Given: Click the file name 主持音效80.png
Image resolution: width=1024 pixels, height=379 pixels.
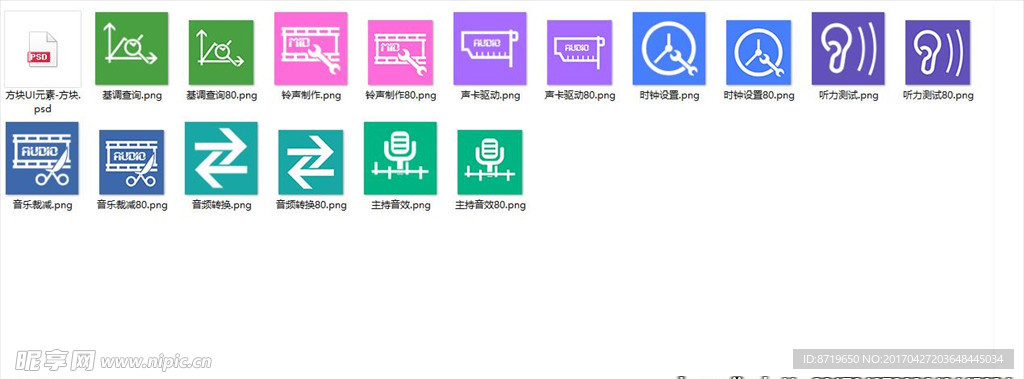Looking at the screenshot, I should (489, 205).
